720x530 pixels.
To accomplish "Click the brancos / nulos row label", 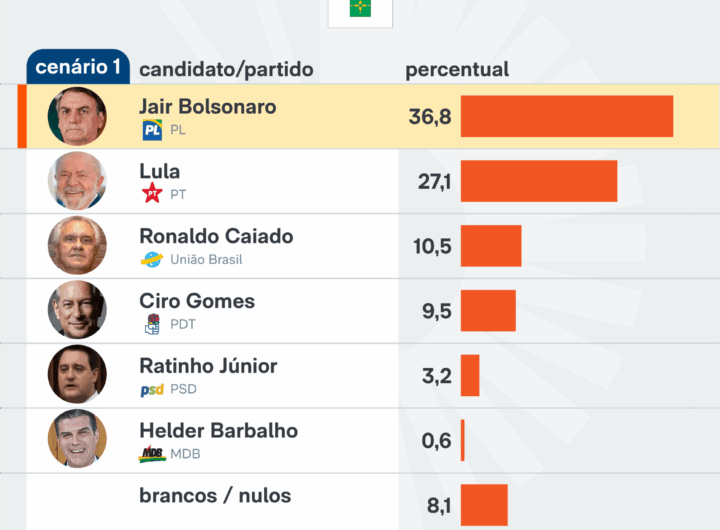I will (215, 495).
